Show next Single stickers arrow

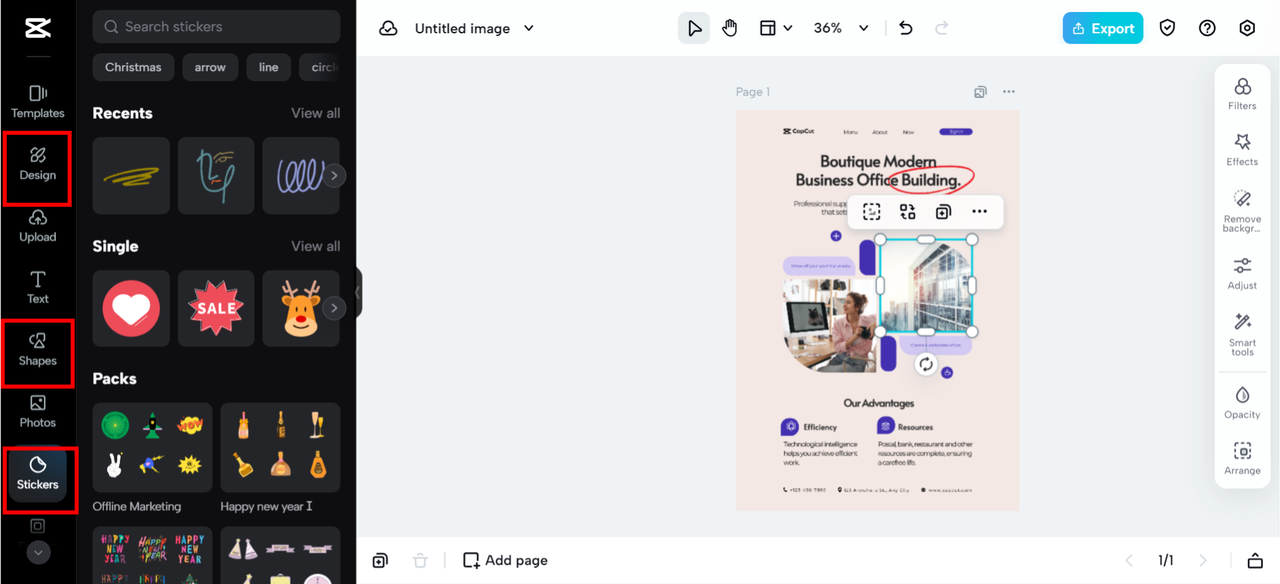(x=334, y=308)
